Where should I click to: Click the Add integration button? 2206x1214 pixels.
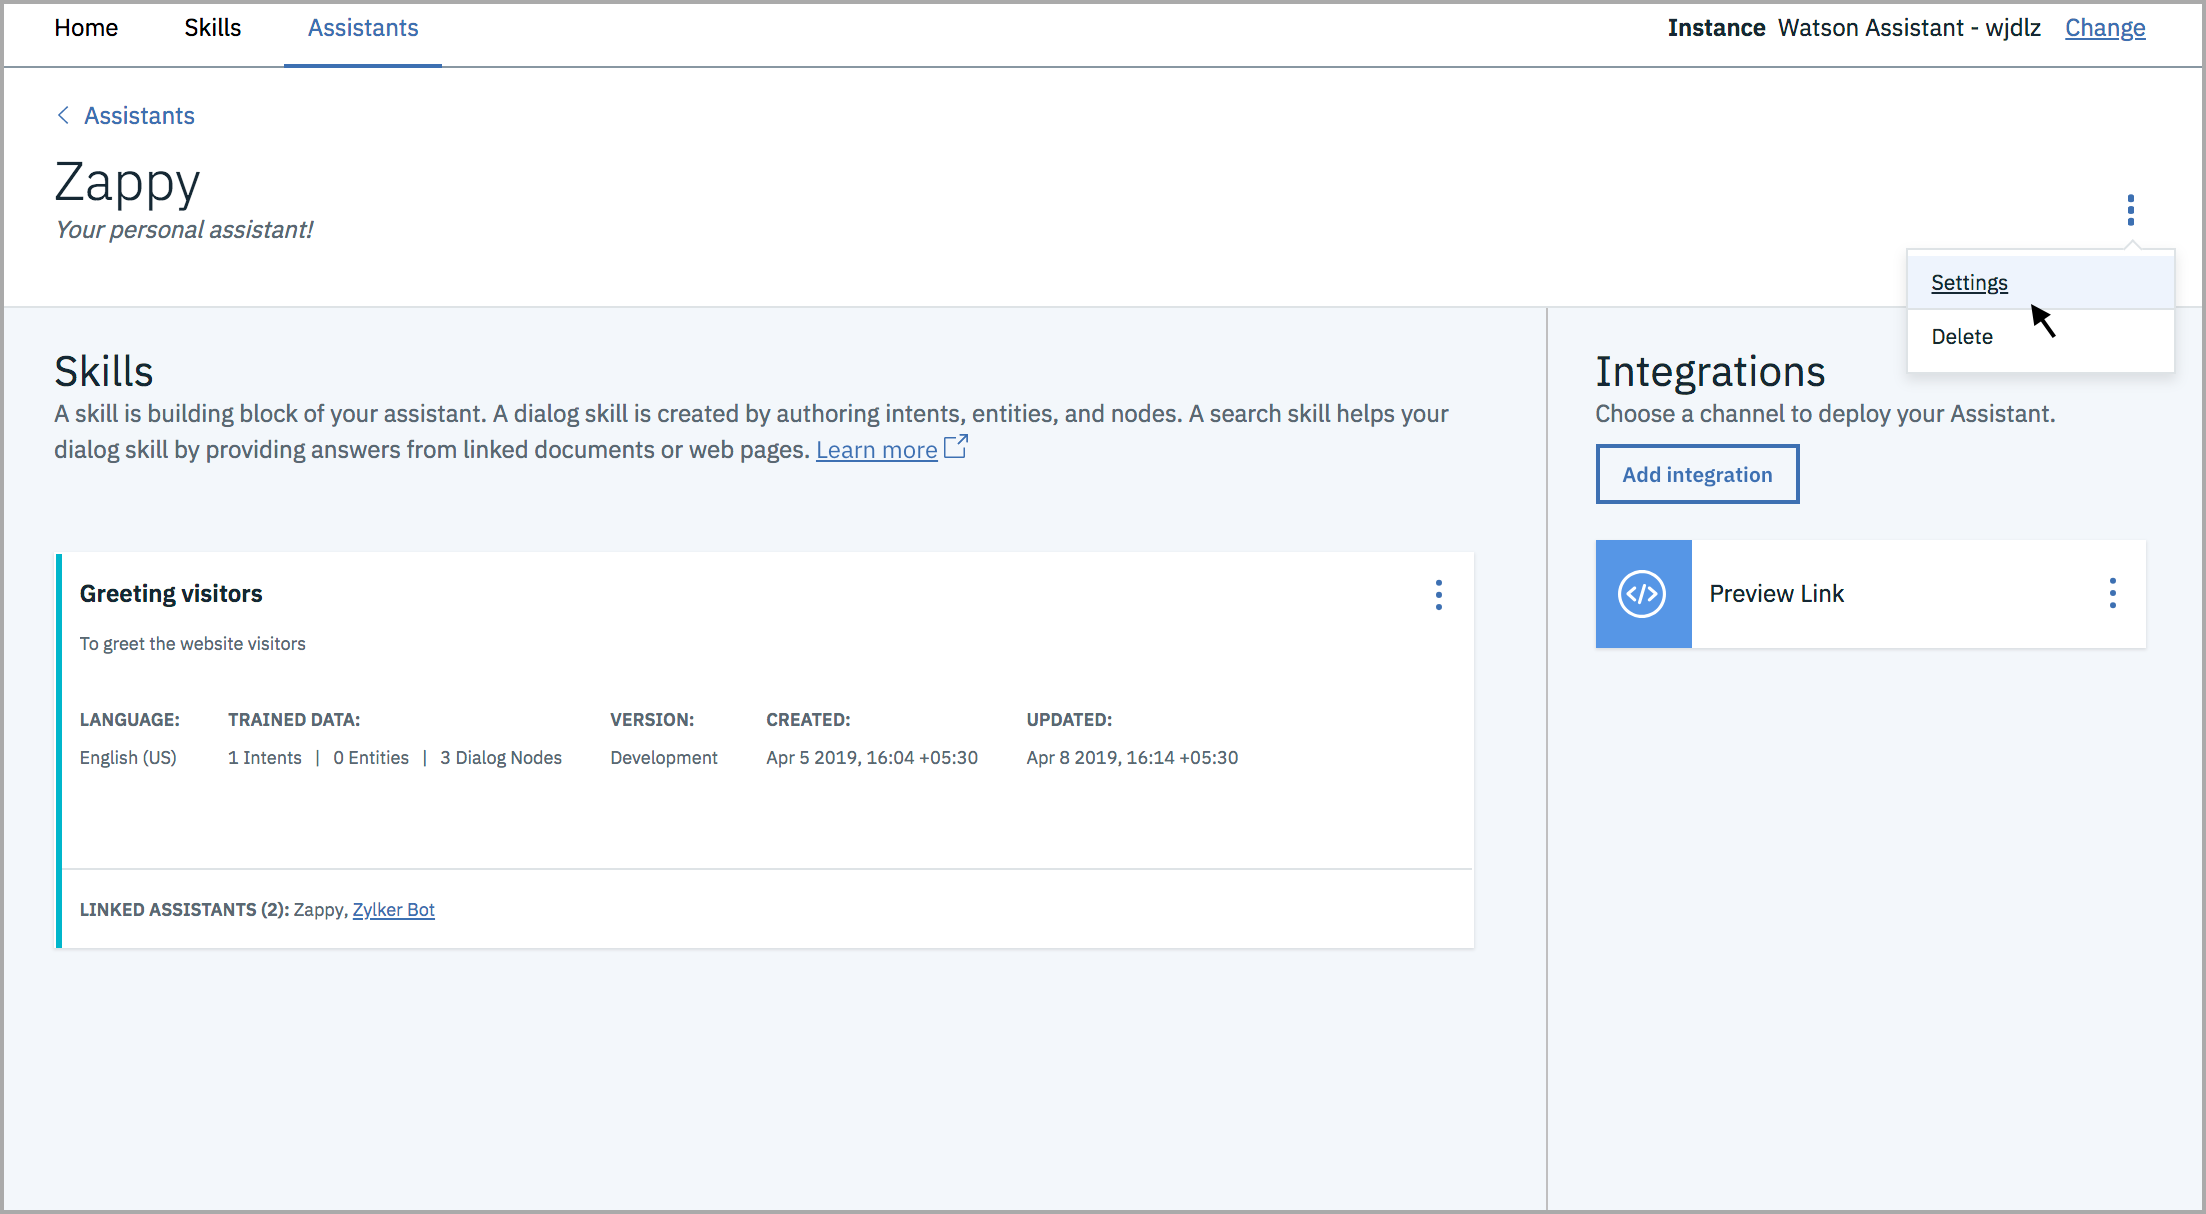click(1697, 474)
